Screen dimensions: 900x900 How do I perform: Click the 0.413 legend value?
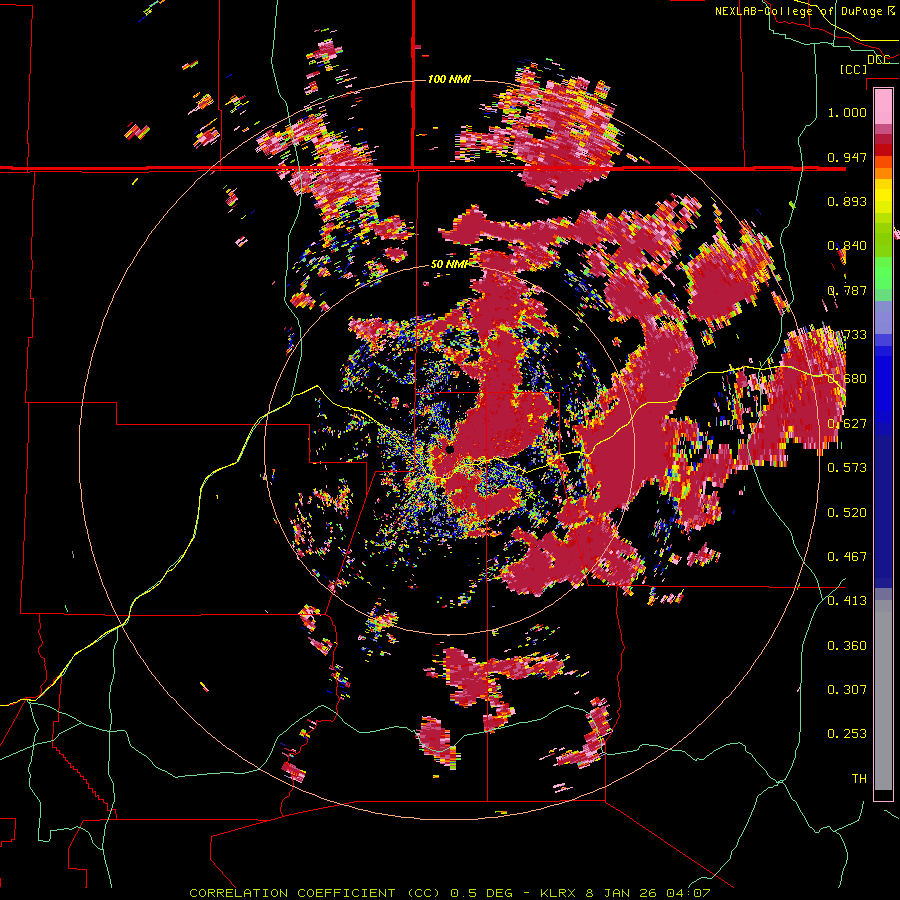coord(847,601)
